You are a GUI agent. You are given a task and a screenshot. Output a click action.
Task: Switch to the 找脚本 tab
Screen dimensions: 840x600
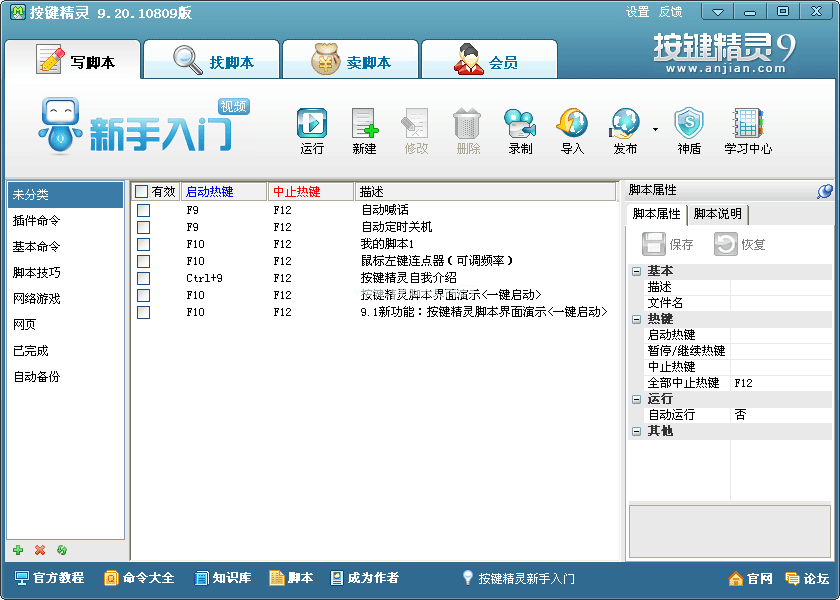213,62
